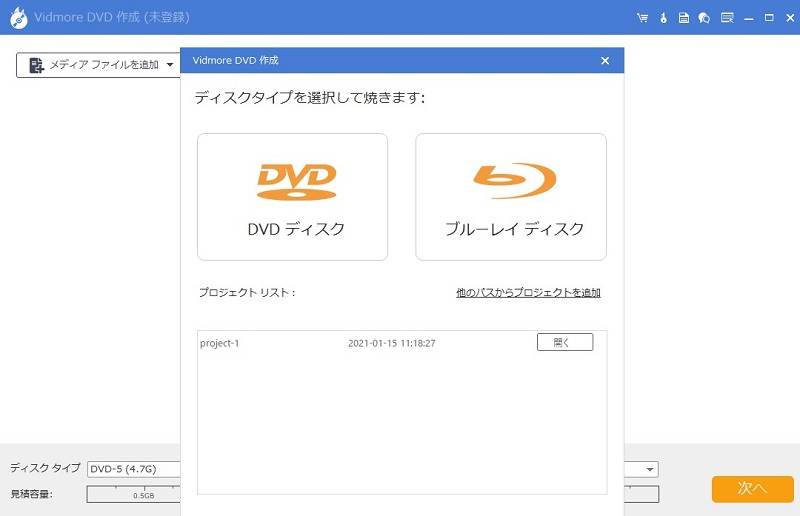This screenshot has height=516, width=800.
Task: Click 他のパスからプロジェクトを追加 link
Action: [528, 292]
